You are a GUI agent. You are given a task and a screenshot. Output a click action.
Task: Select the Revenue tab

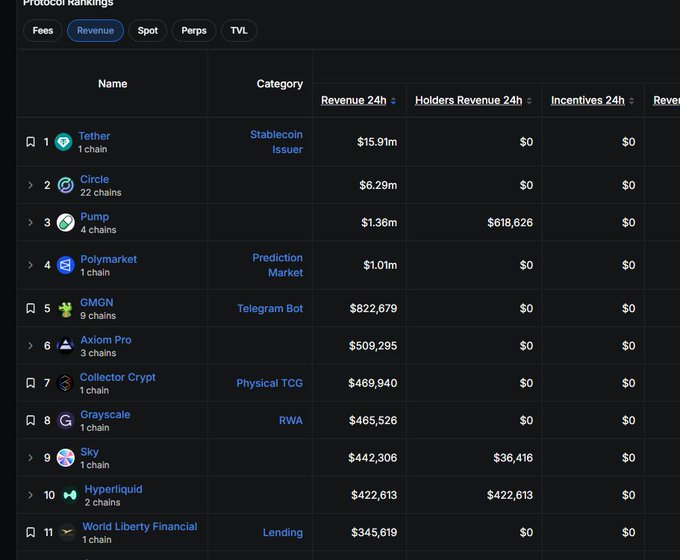(x=95, y=31)
